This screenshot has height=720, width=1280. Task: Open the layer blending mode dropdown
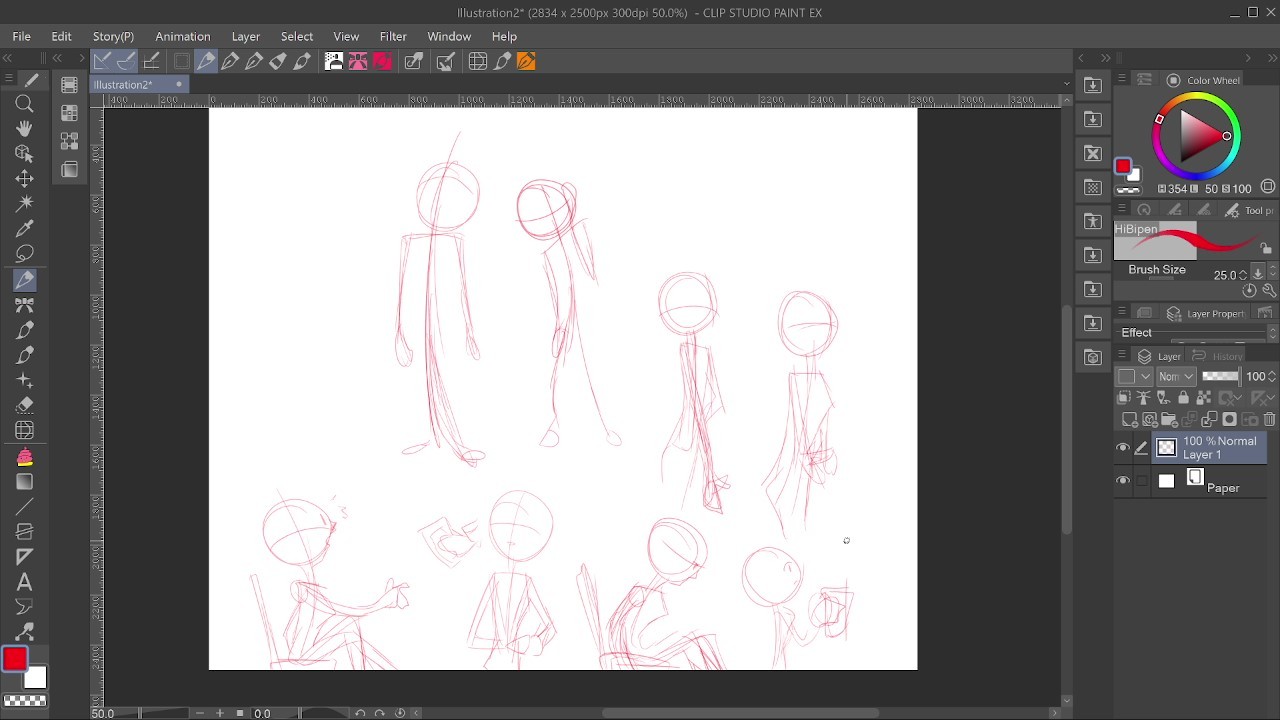tap(1176, 376)
